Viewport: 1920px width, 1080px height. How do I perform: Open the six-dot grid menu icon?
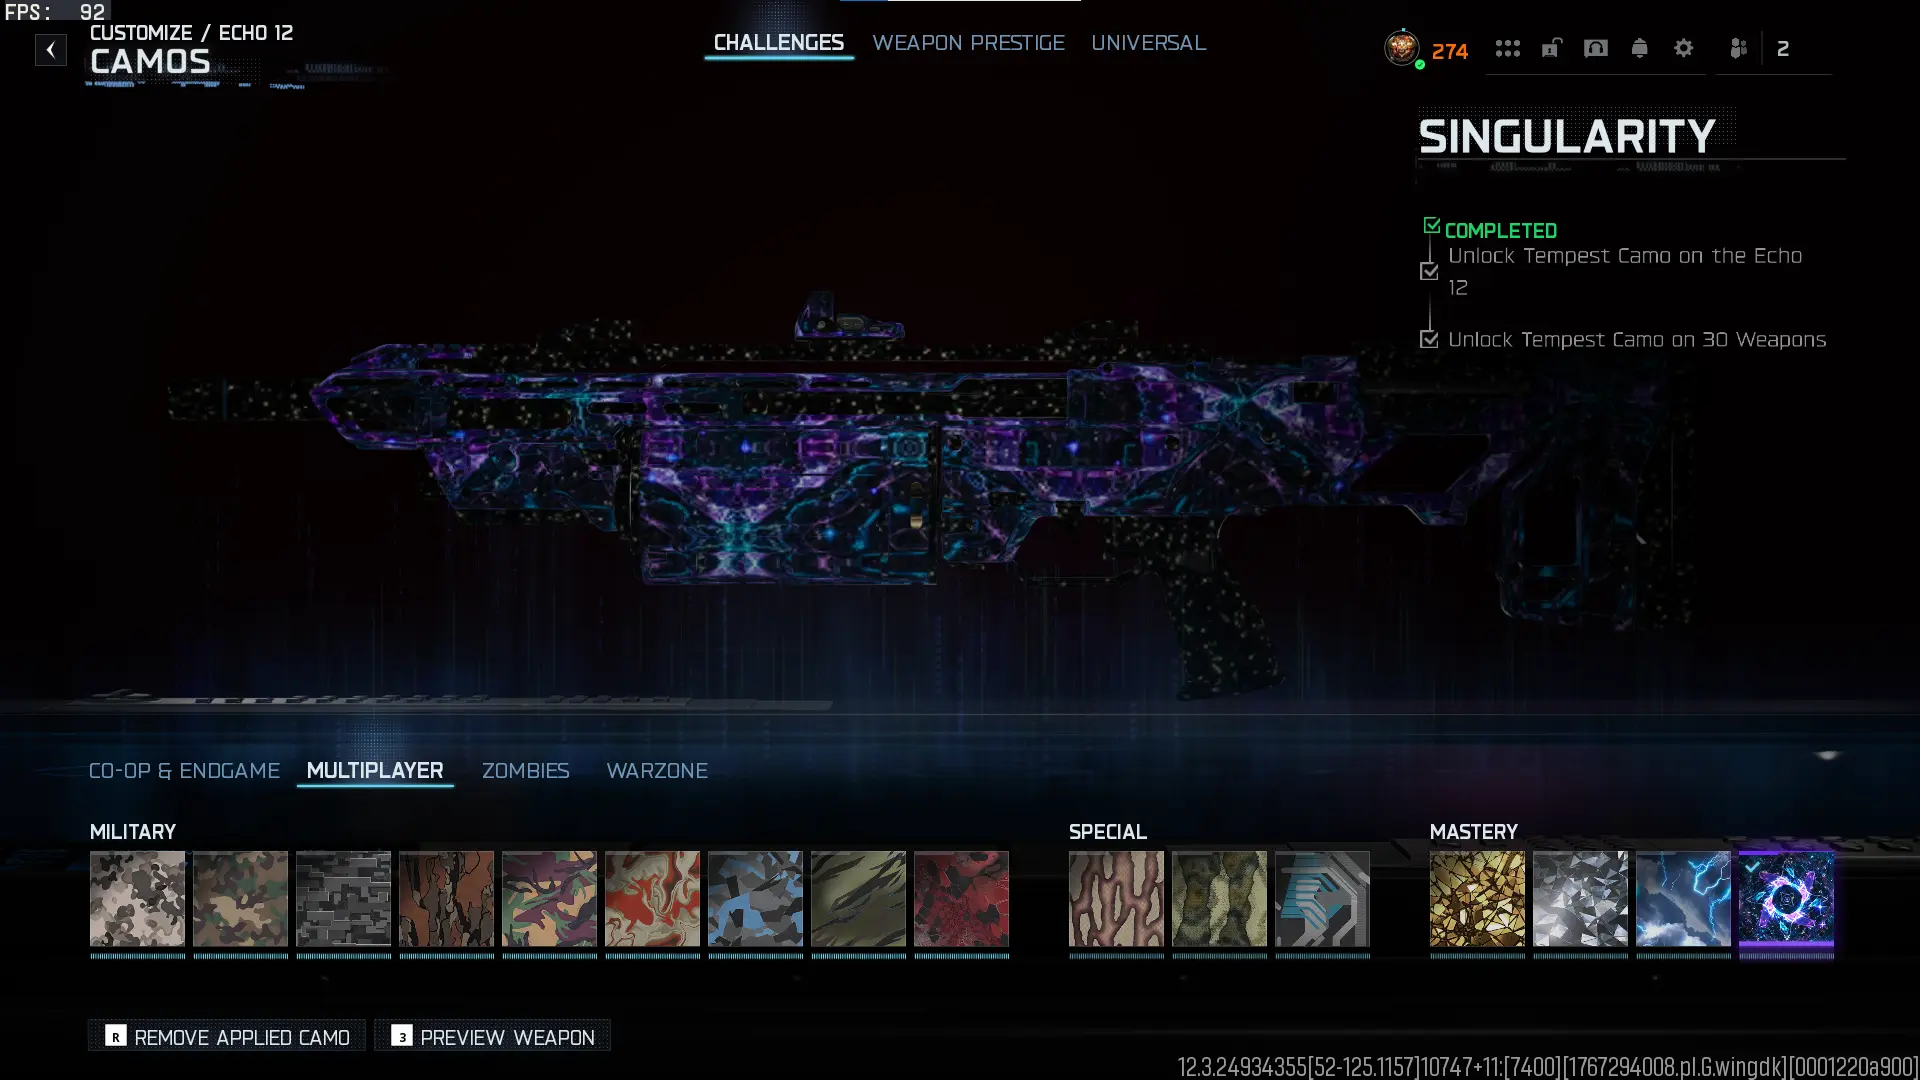(1507, 48)
